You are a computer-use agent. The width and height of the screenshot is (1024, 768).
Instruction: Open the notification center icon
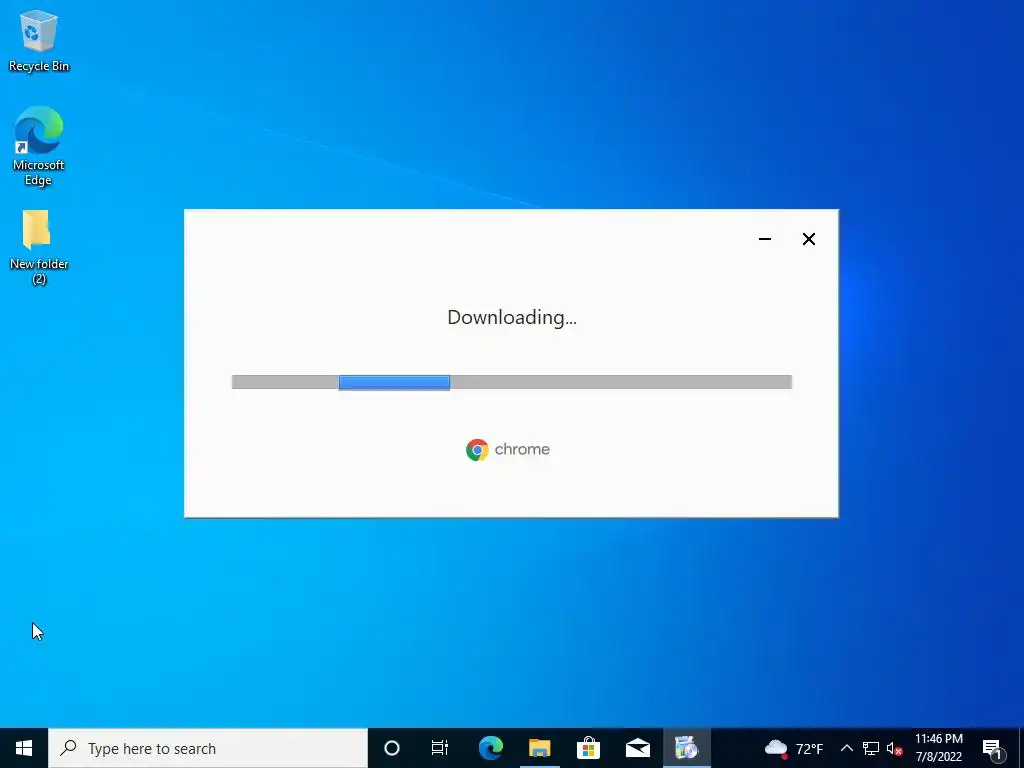[x=993, y=748]
